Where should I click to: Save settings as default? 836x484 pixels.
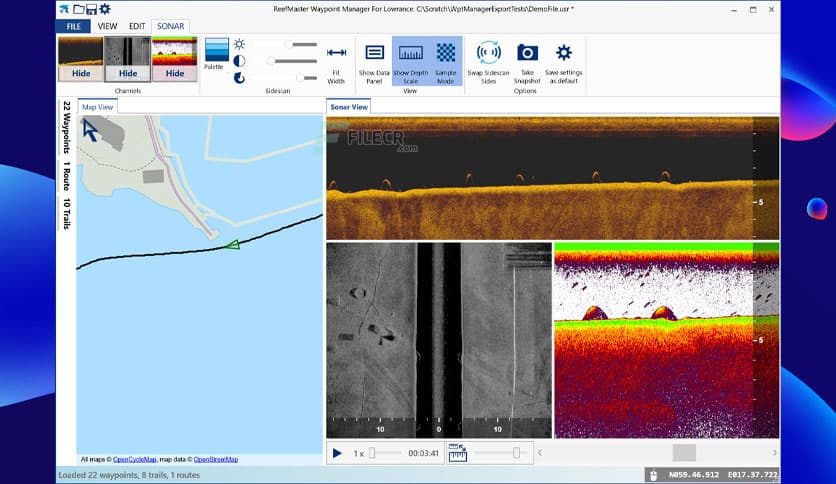tap(564, 62)
